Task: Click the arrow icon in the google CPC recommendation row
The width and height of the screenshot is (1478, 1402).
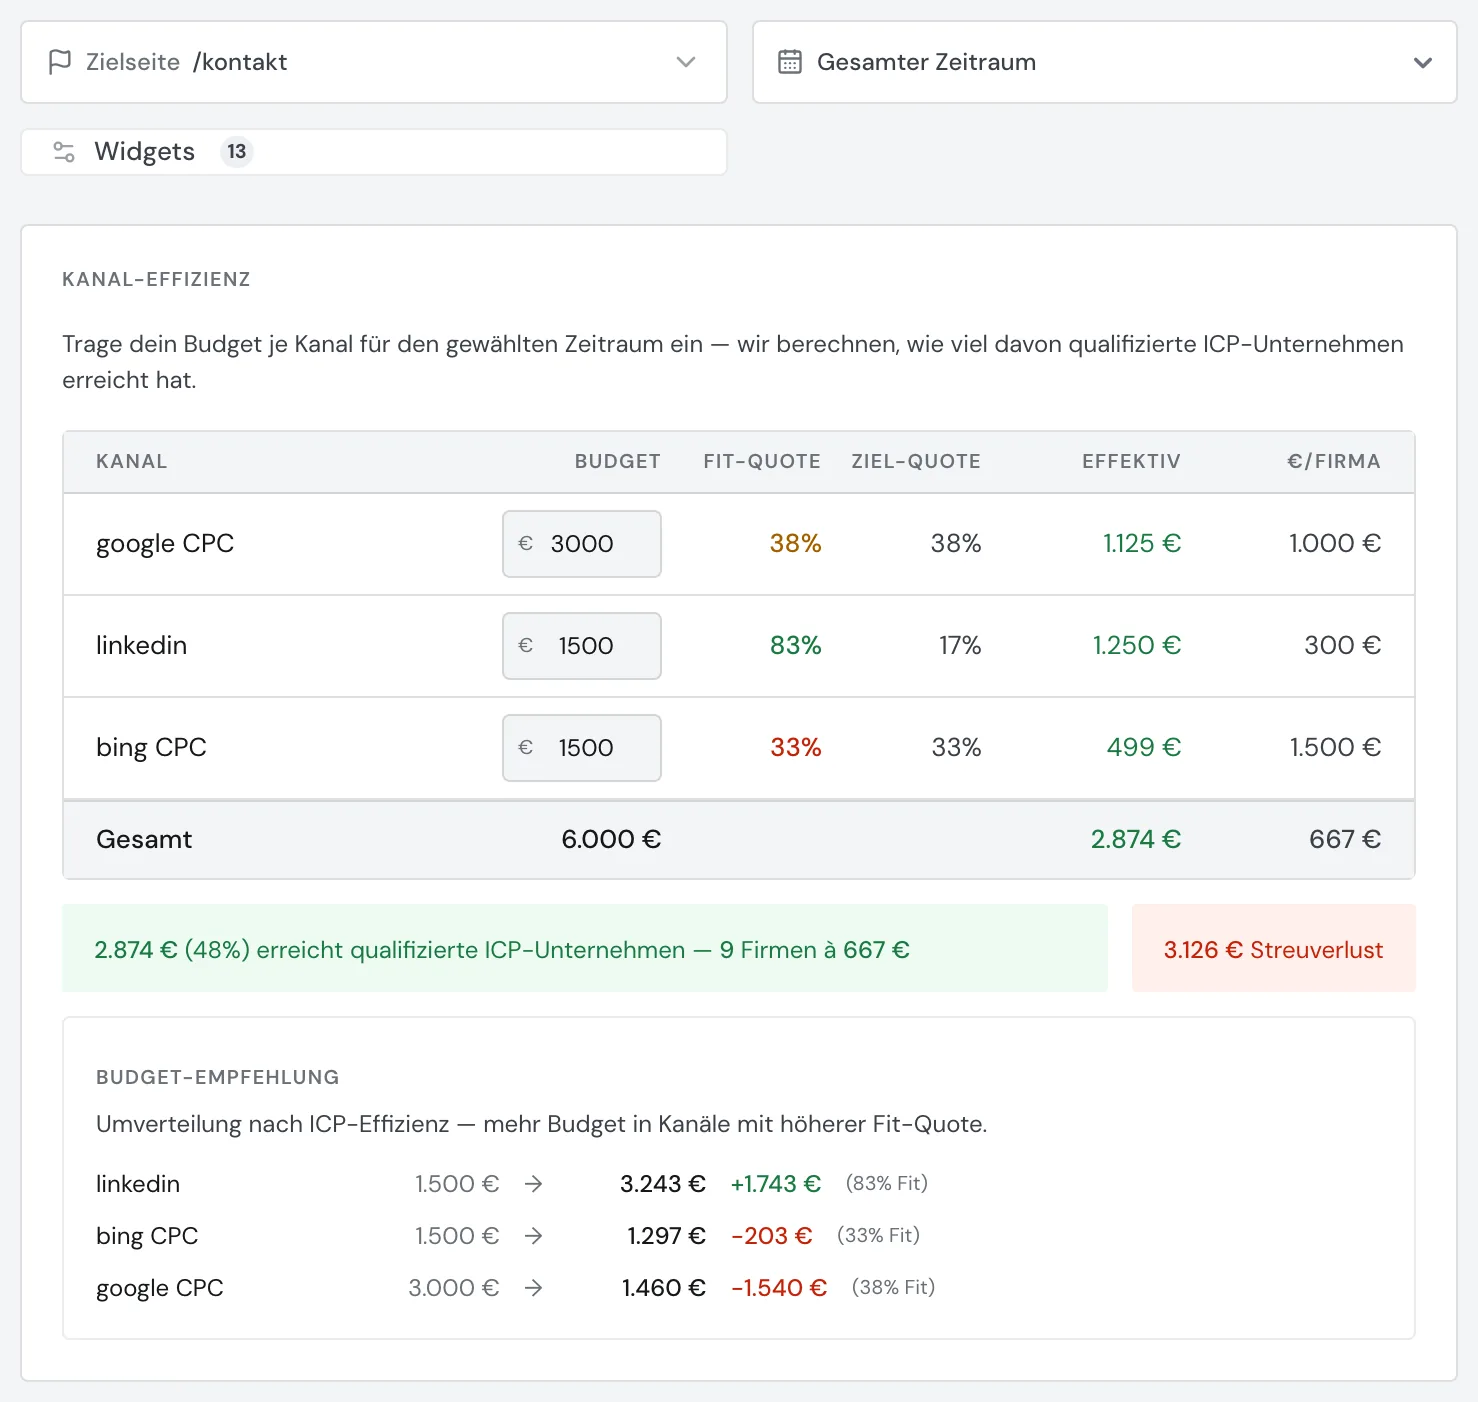Action: 534,1288
